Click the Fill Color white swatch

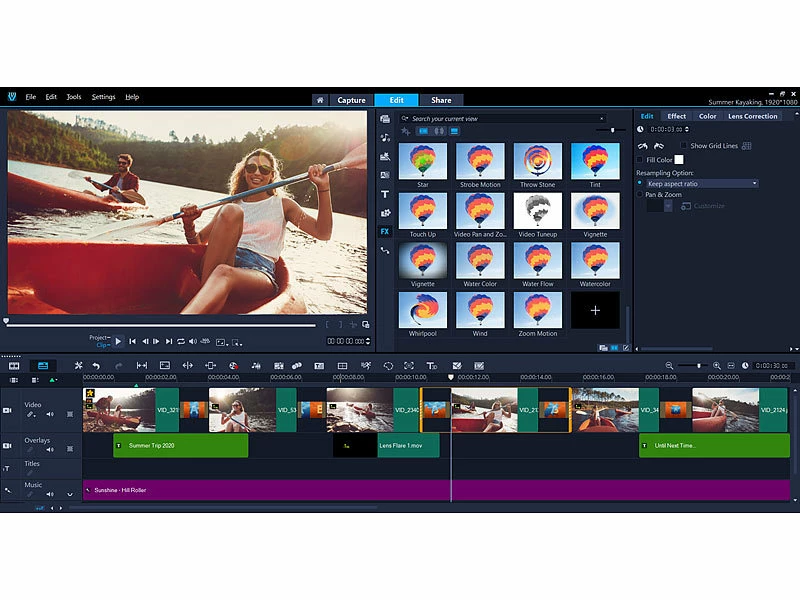(679, 159)
